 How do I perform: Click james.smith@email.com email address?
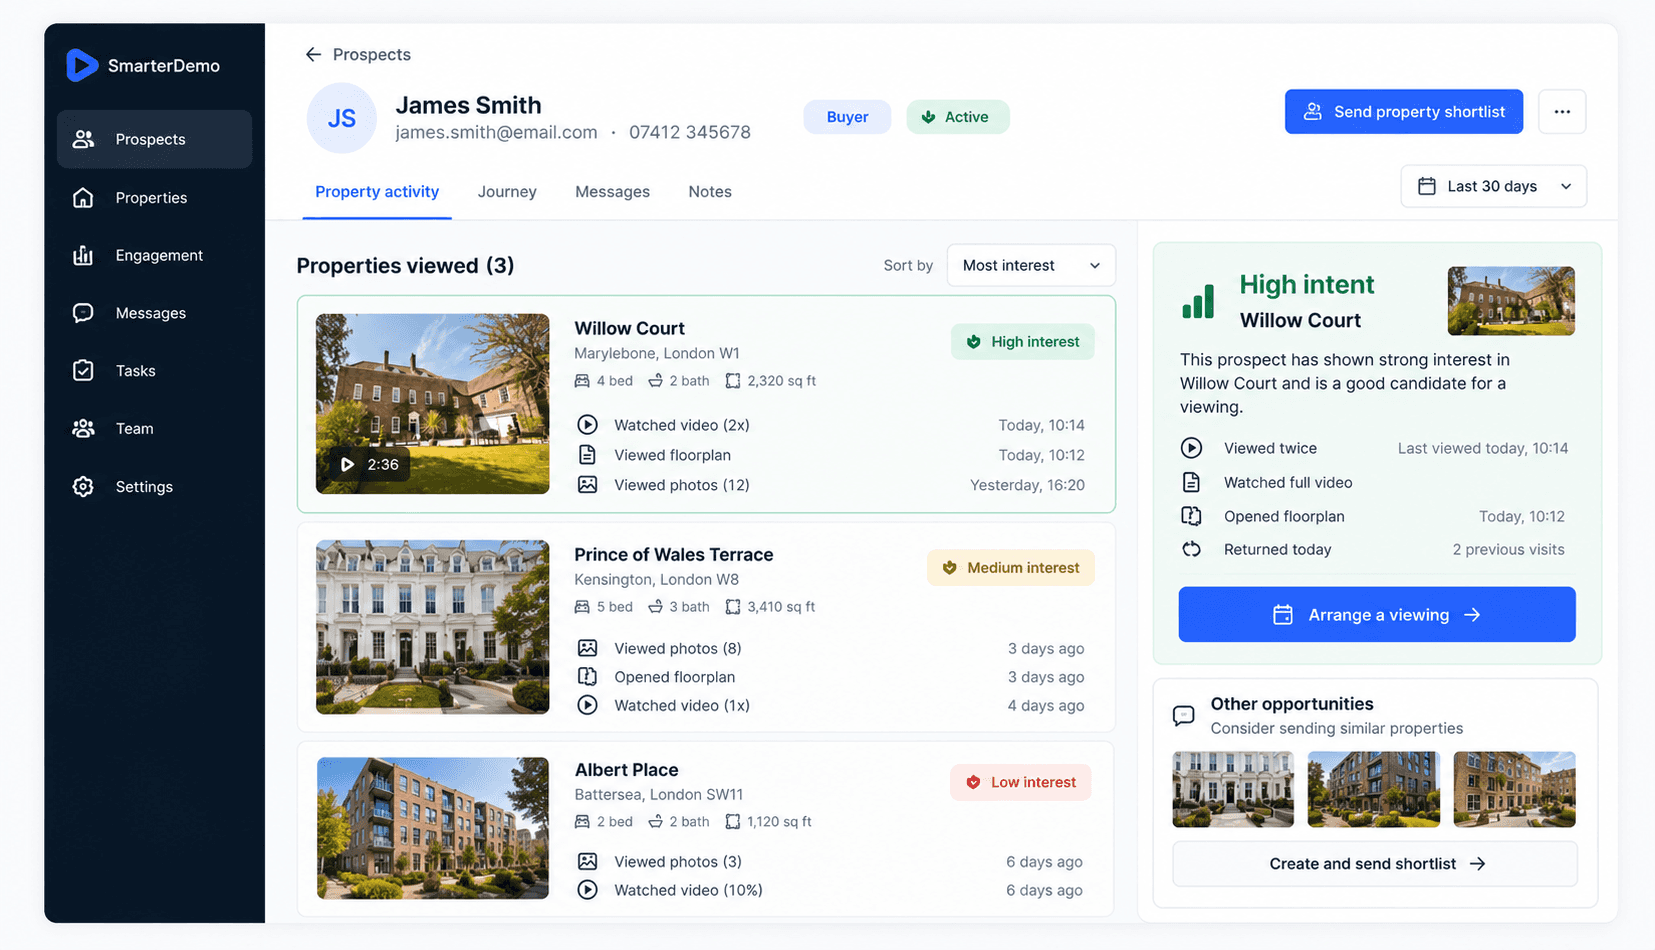coord(496,132)
